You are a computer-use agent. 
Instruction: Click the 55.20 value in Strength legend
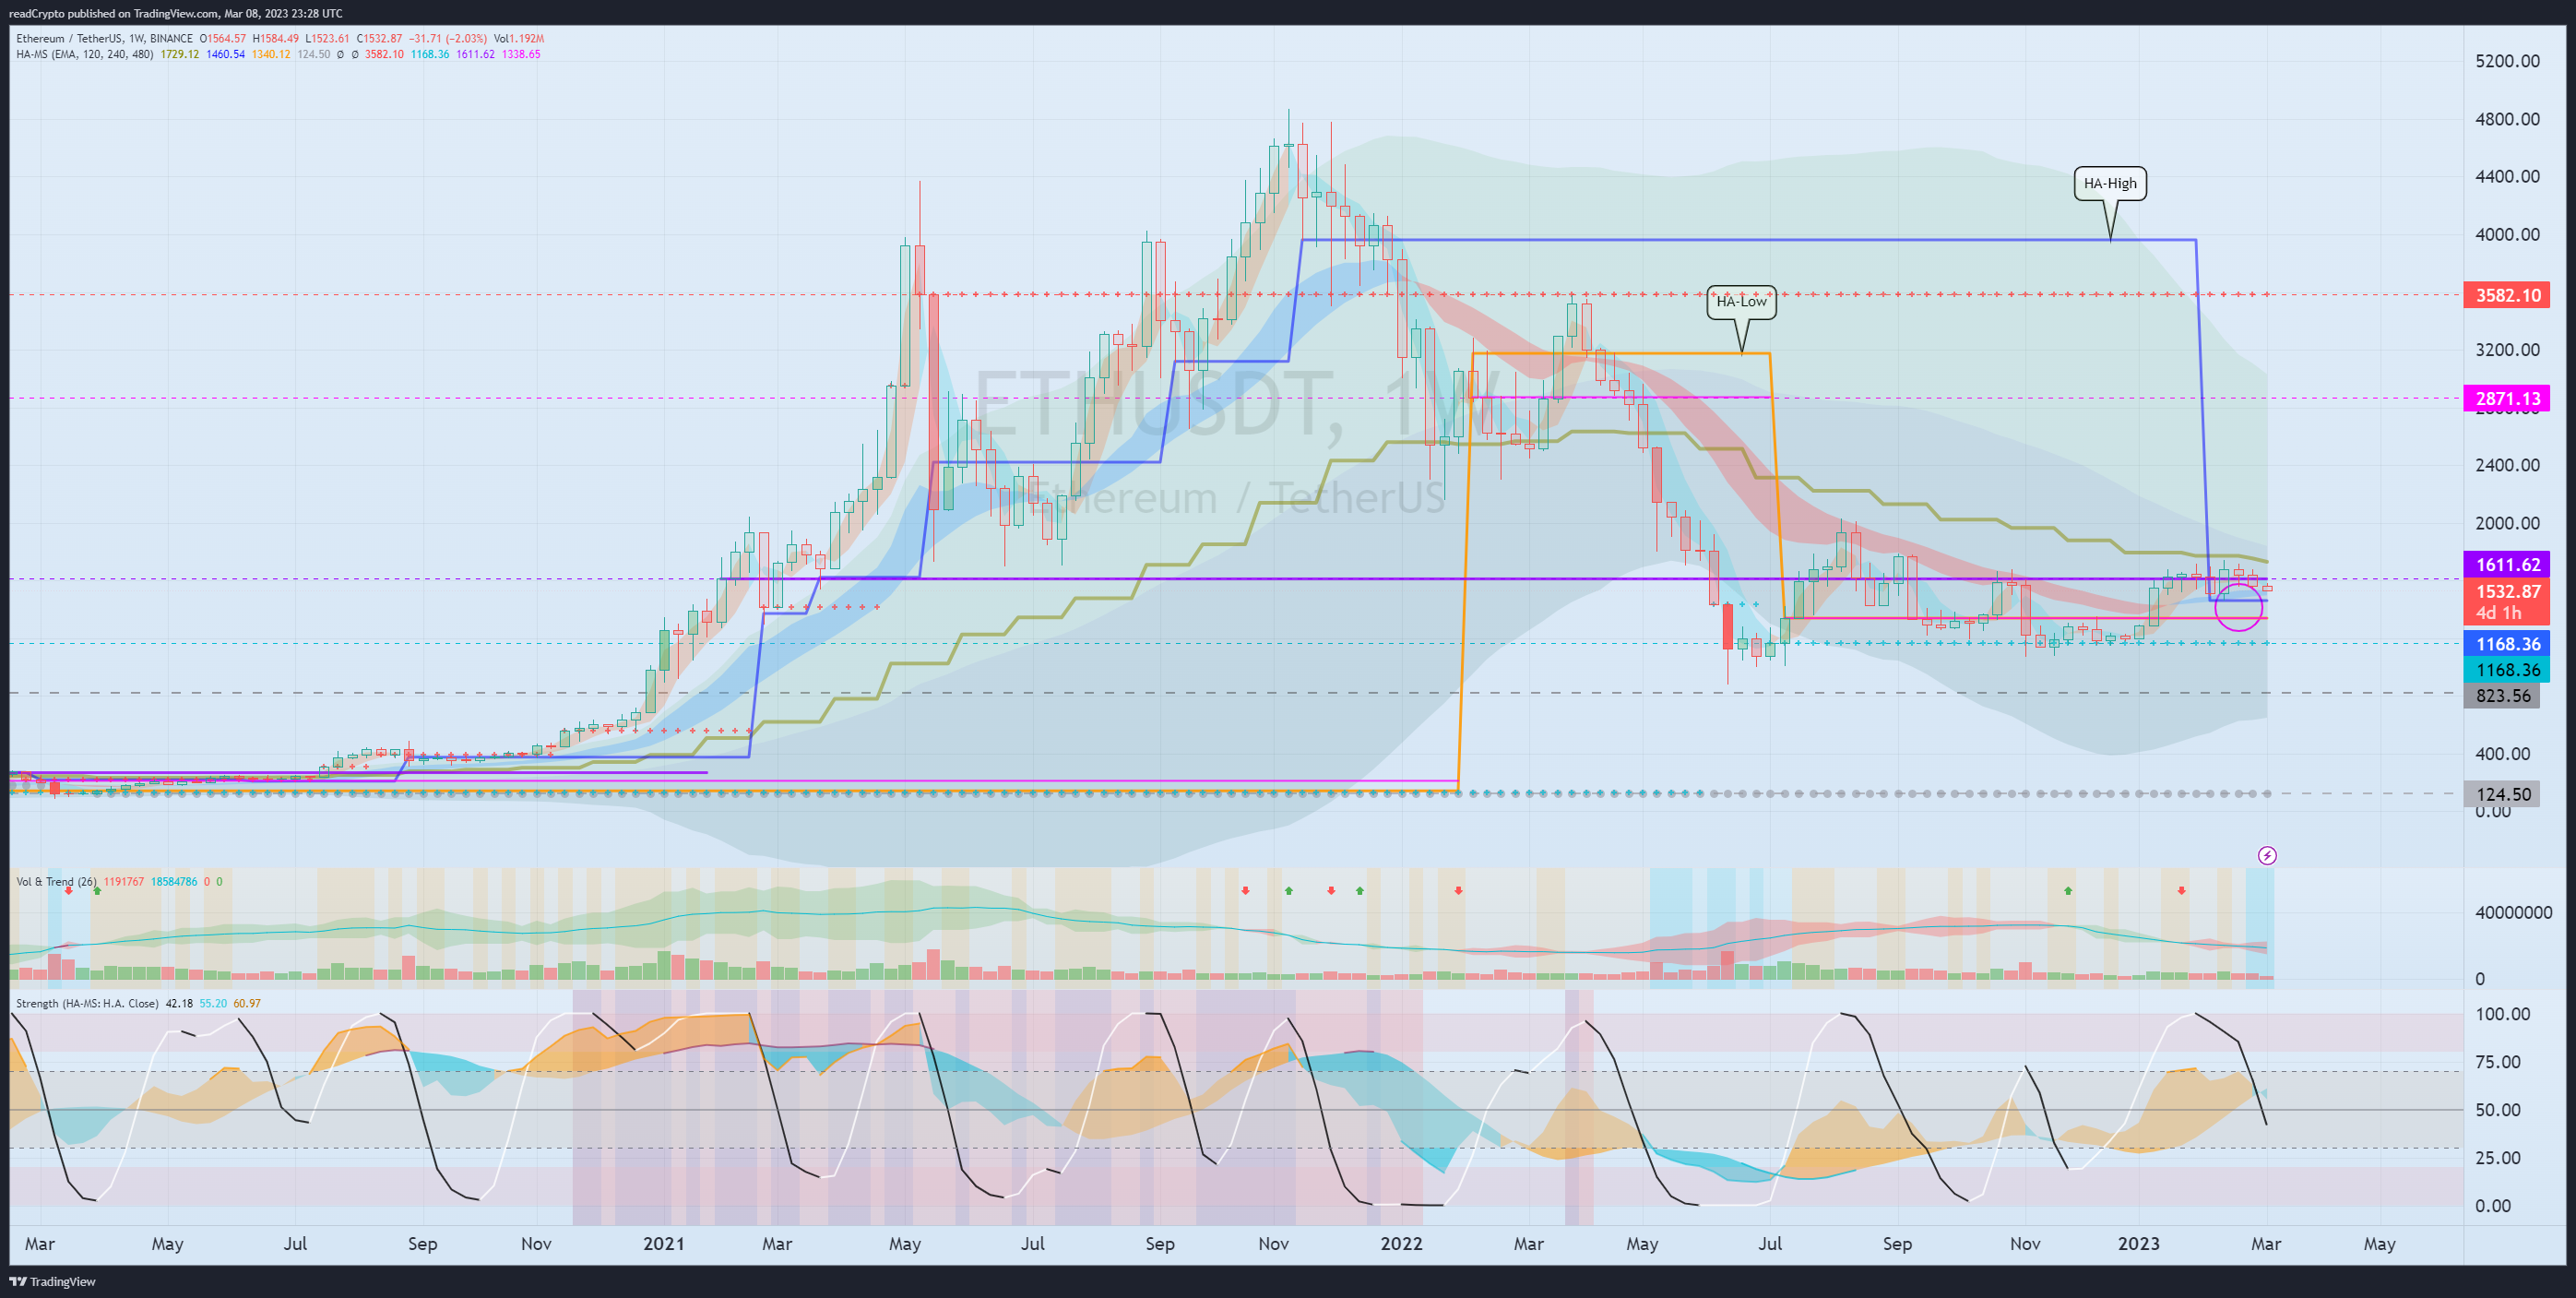[213, 1003]
